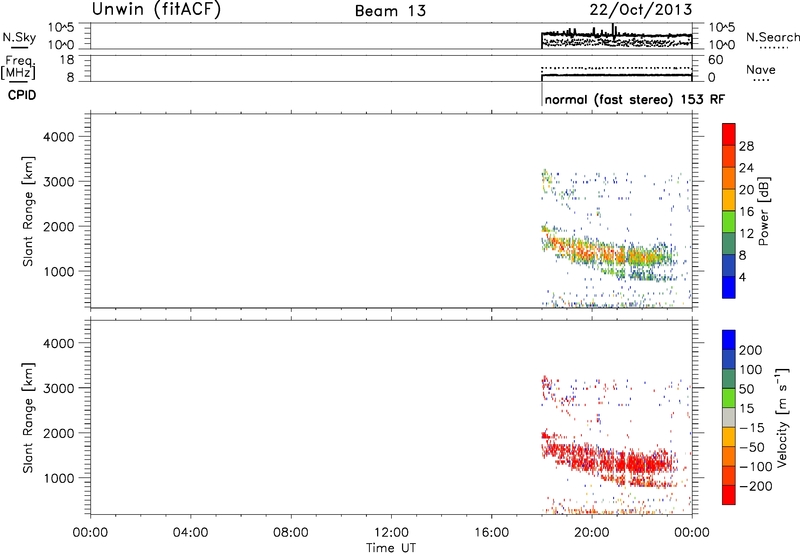The image size is (800, 554).
Task: Click the "50" label on the velocity colorbar
Action: 746,389
